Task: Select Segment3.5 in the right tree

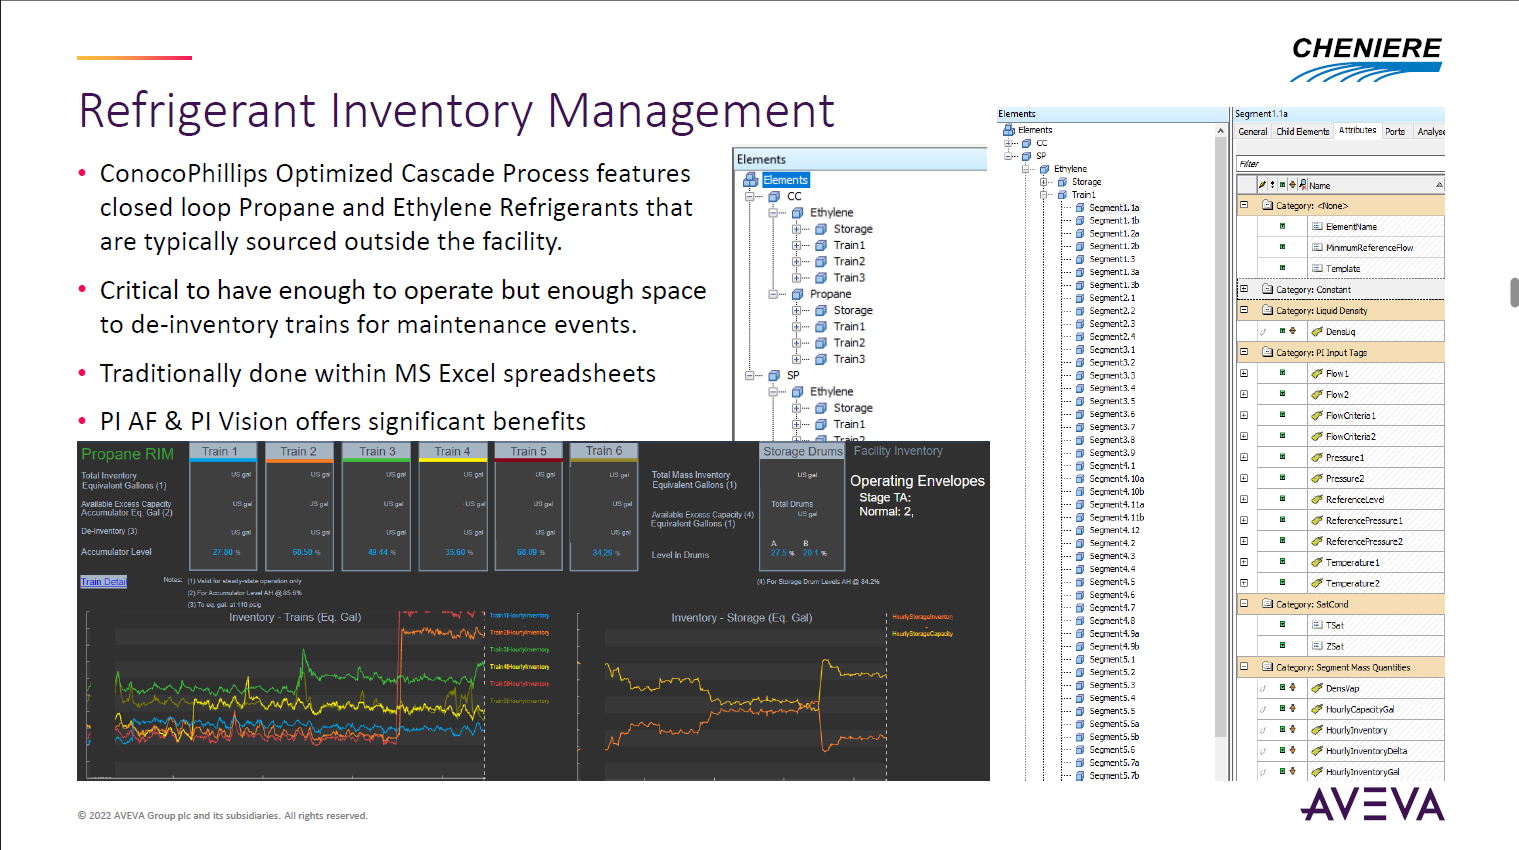Action: click(x=1112, y=401)
